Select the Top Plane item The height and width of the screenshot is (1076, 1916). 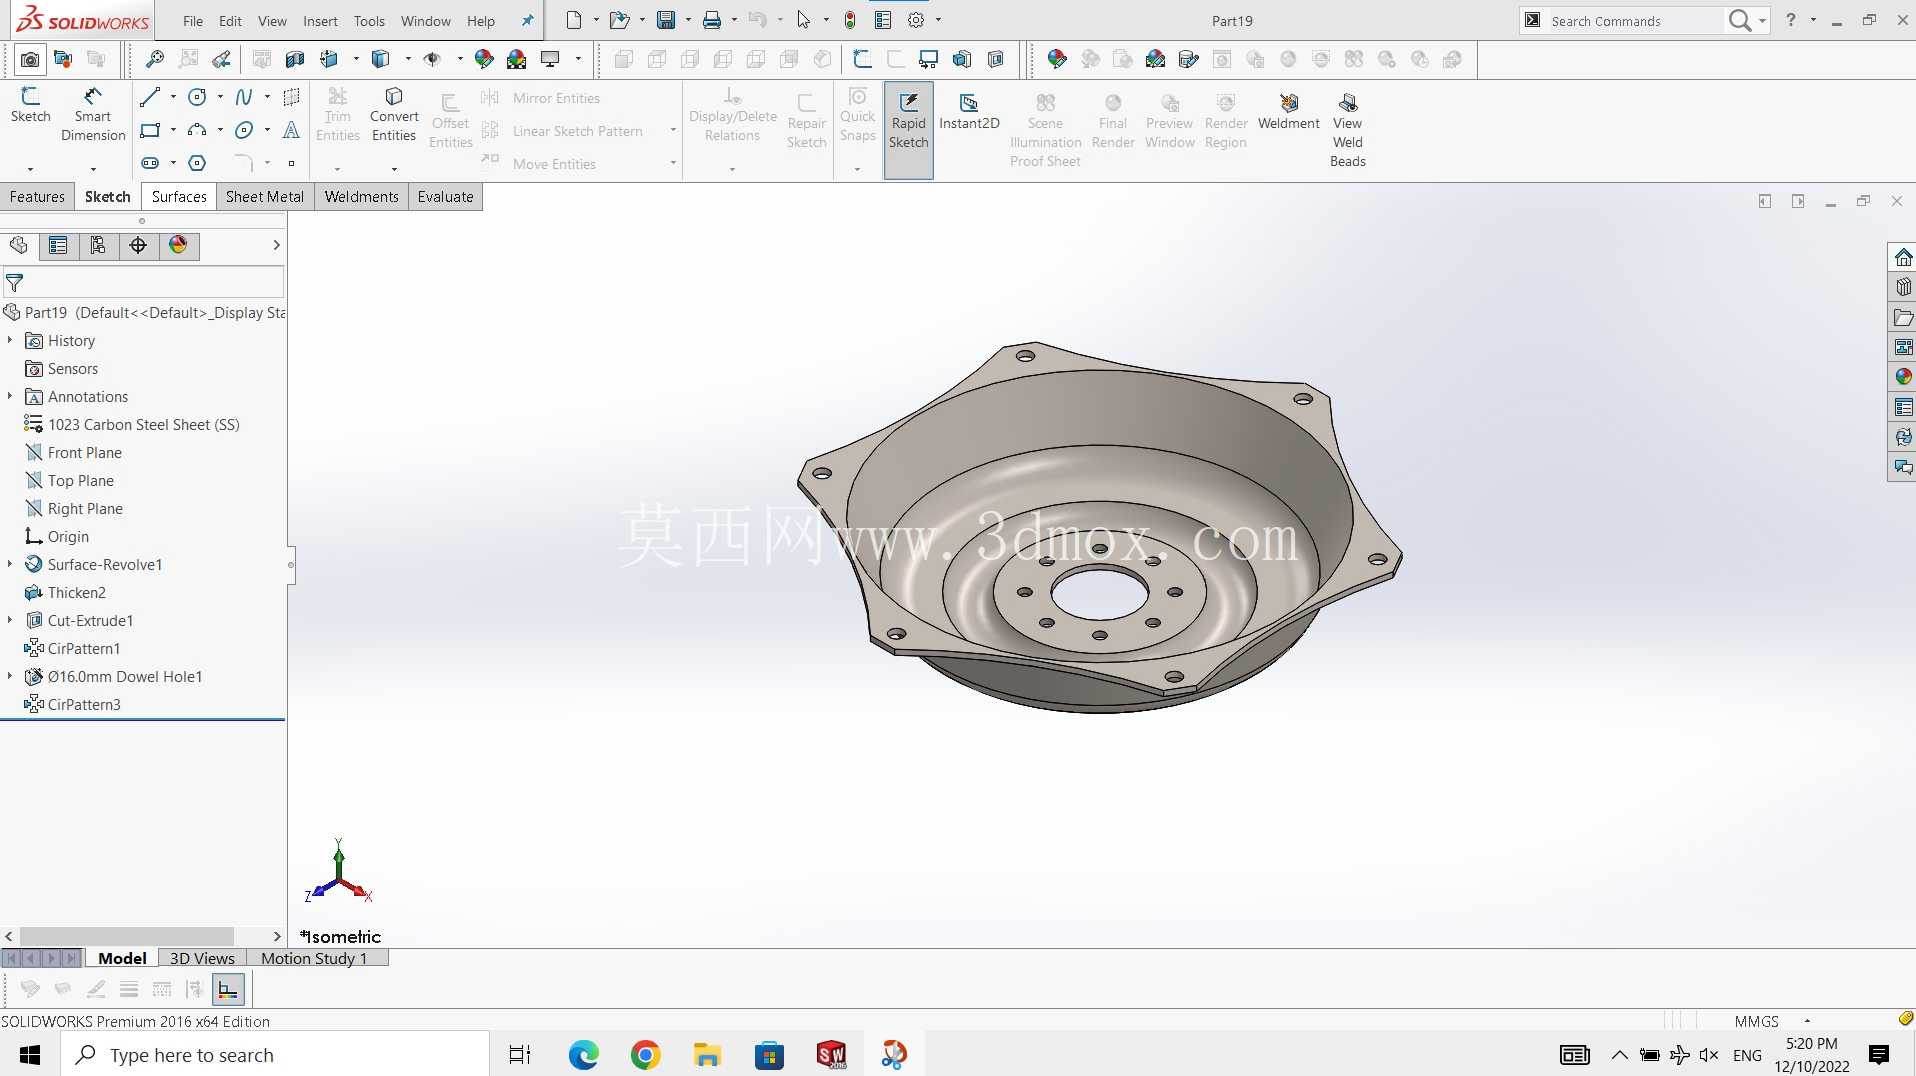[81, 481]
